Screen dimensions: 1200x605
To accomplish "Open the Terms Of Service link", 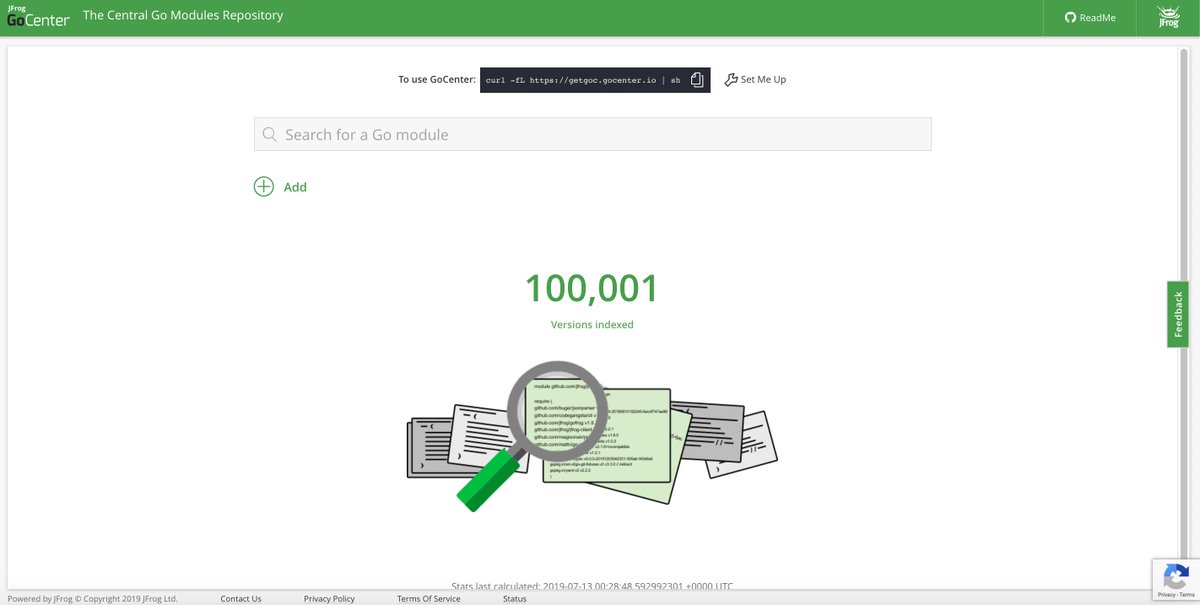I will [429, 598].
